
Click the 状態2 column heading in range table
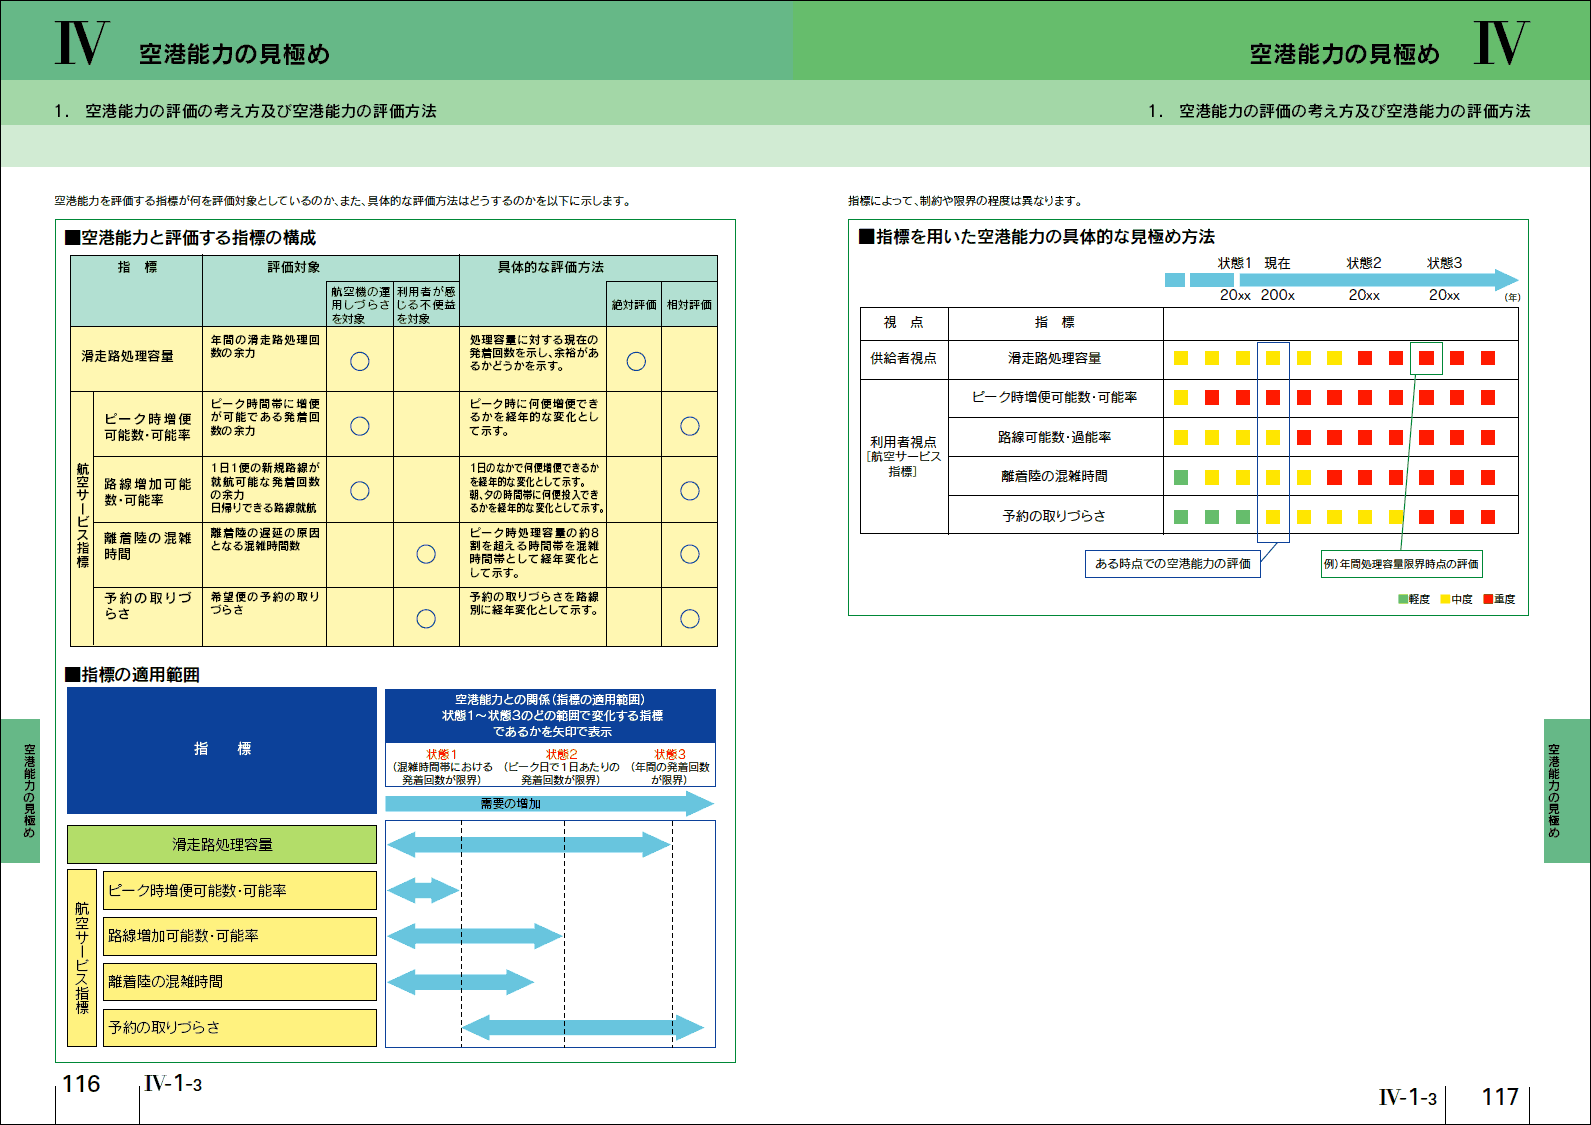coord(561,754)
